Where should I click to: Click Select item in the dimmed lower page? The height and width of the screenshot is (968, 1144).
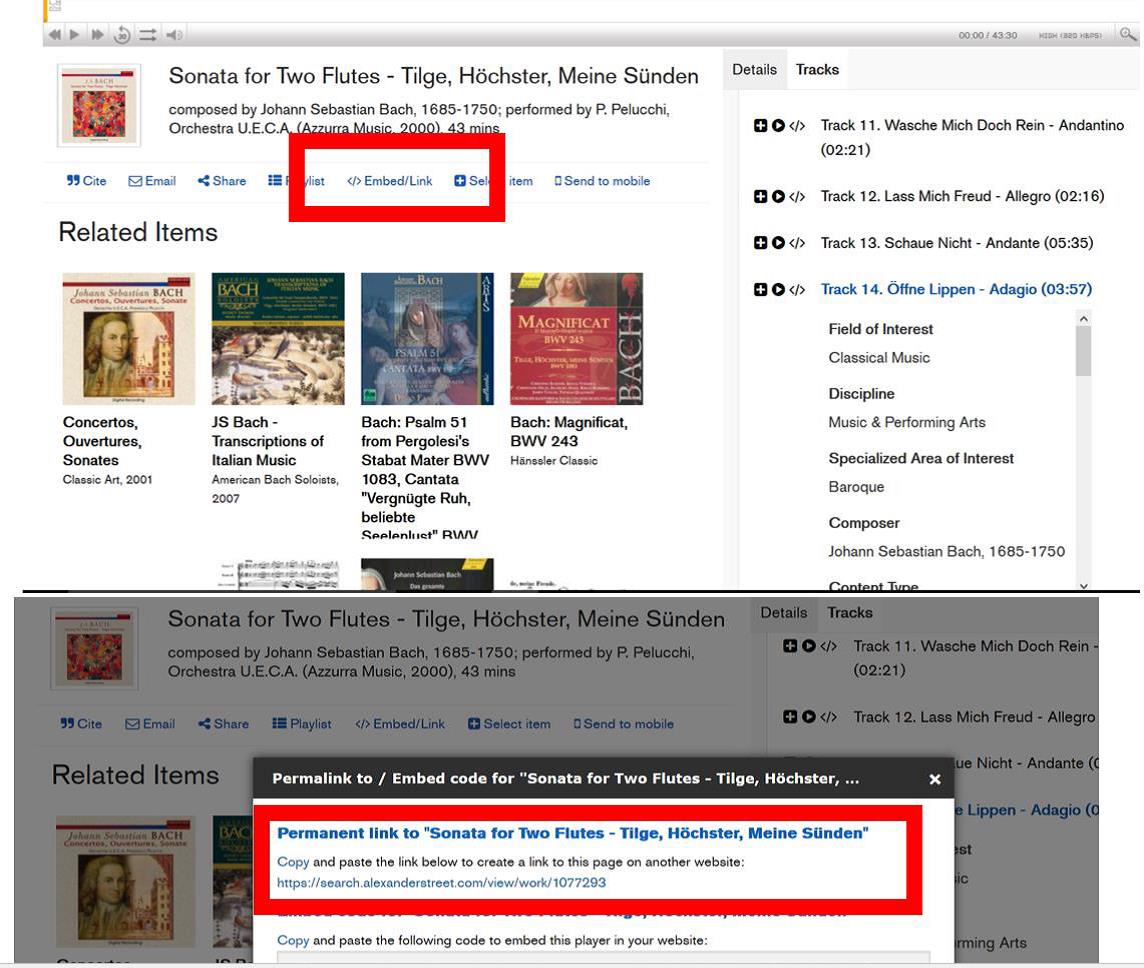point(509,724)
